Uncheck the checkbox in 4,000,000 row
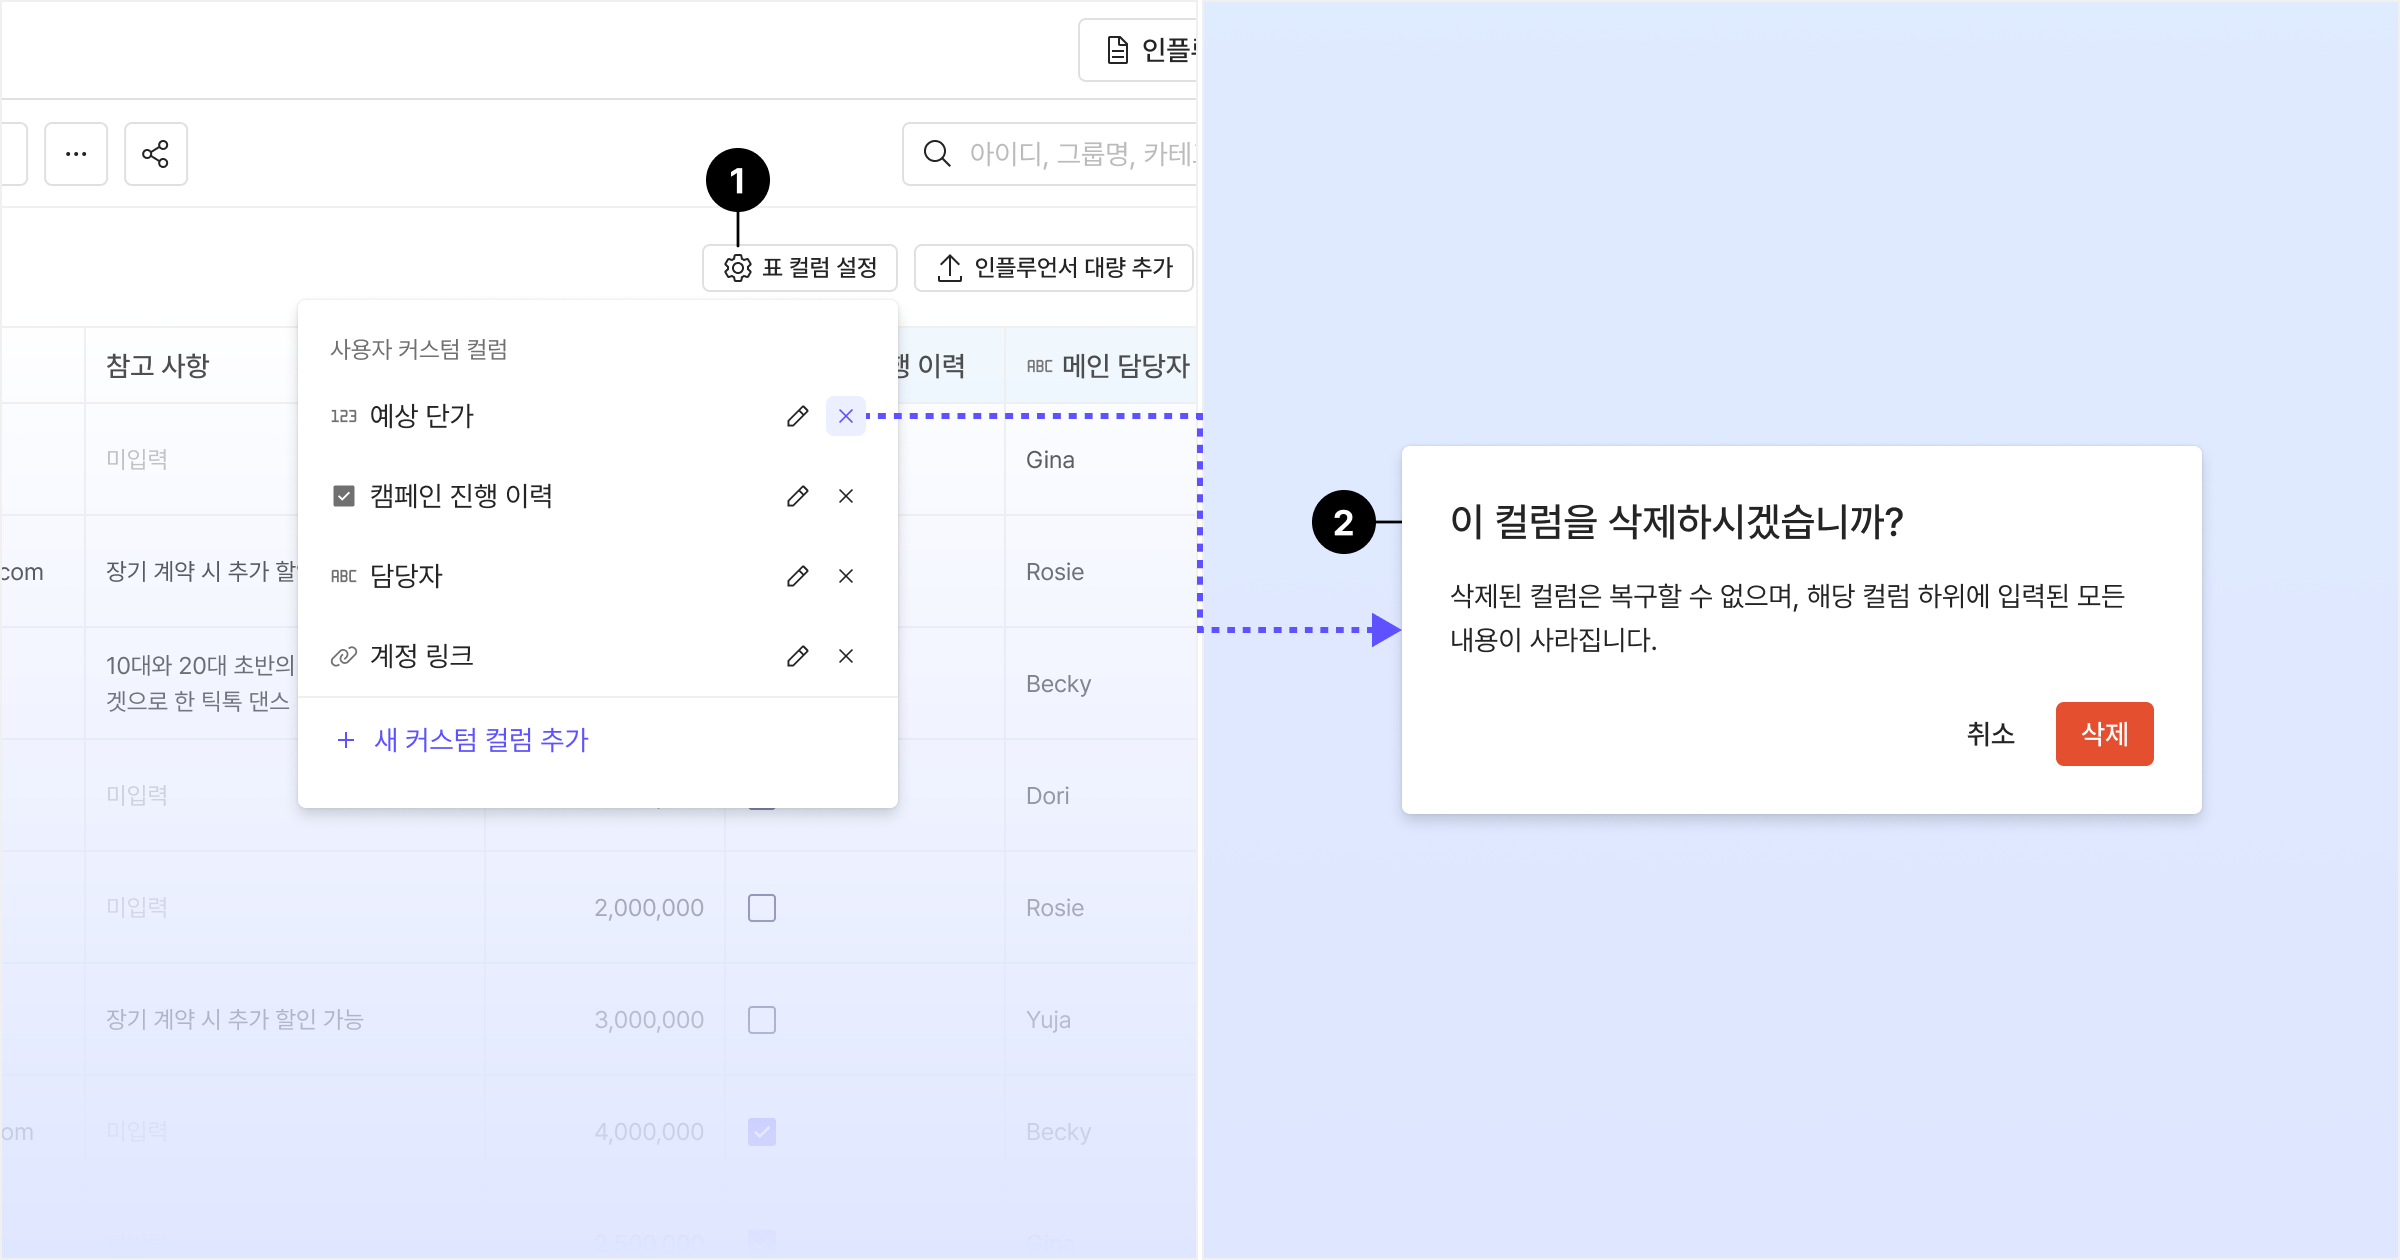2400x1260 pixels. click(x=762, y=1132)
